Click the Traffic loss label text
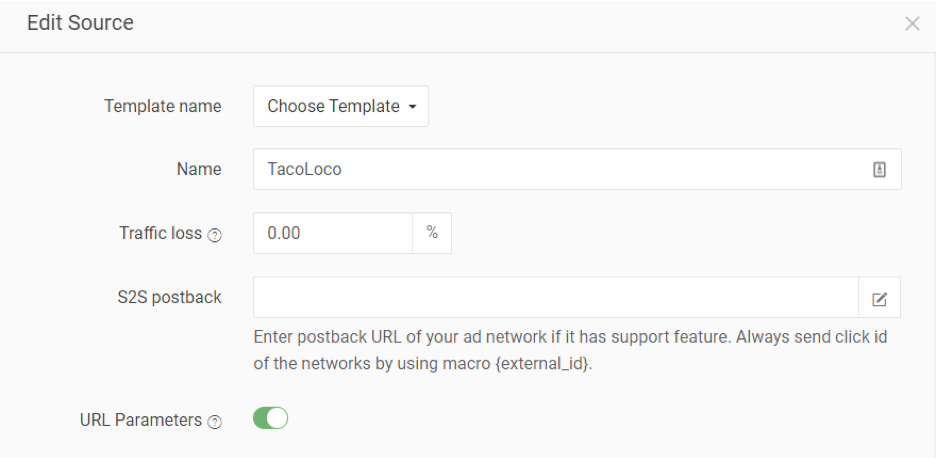 tap(160, 233)
